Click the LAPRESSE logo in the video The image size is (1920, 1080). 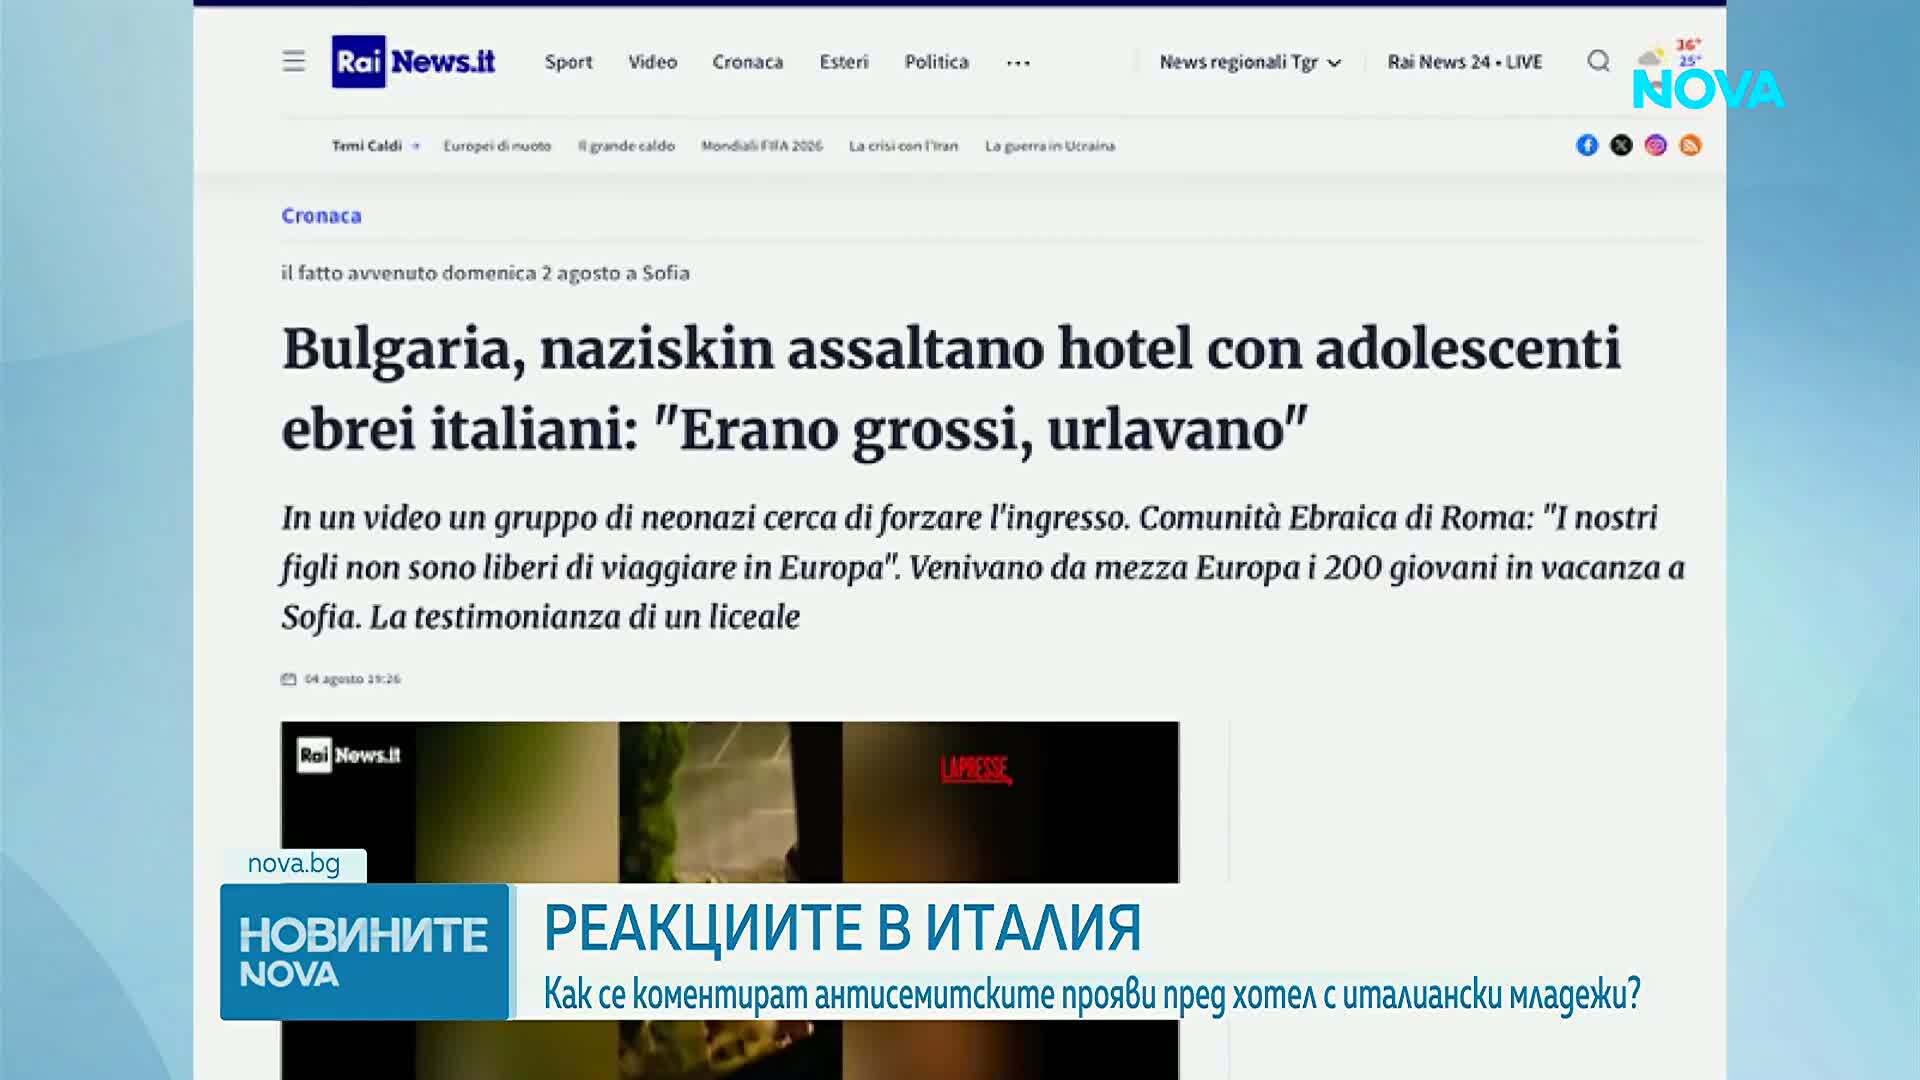pos(975,770)
